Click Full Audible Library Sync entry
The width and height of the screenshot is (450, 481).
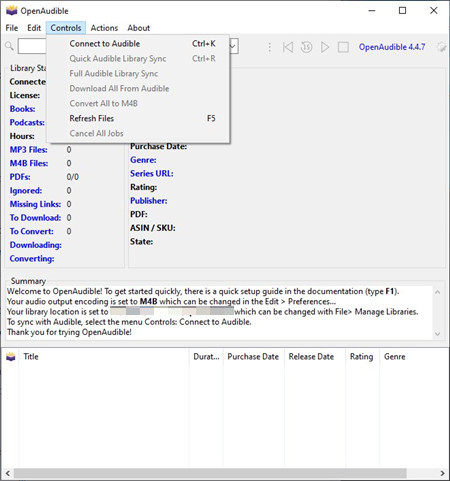click(138, 74)
